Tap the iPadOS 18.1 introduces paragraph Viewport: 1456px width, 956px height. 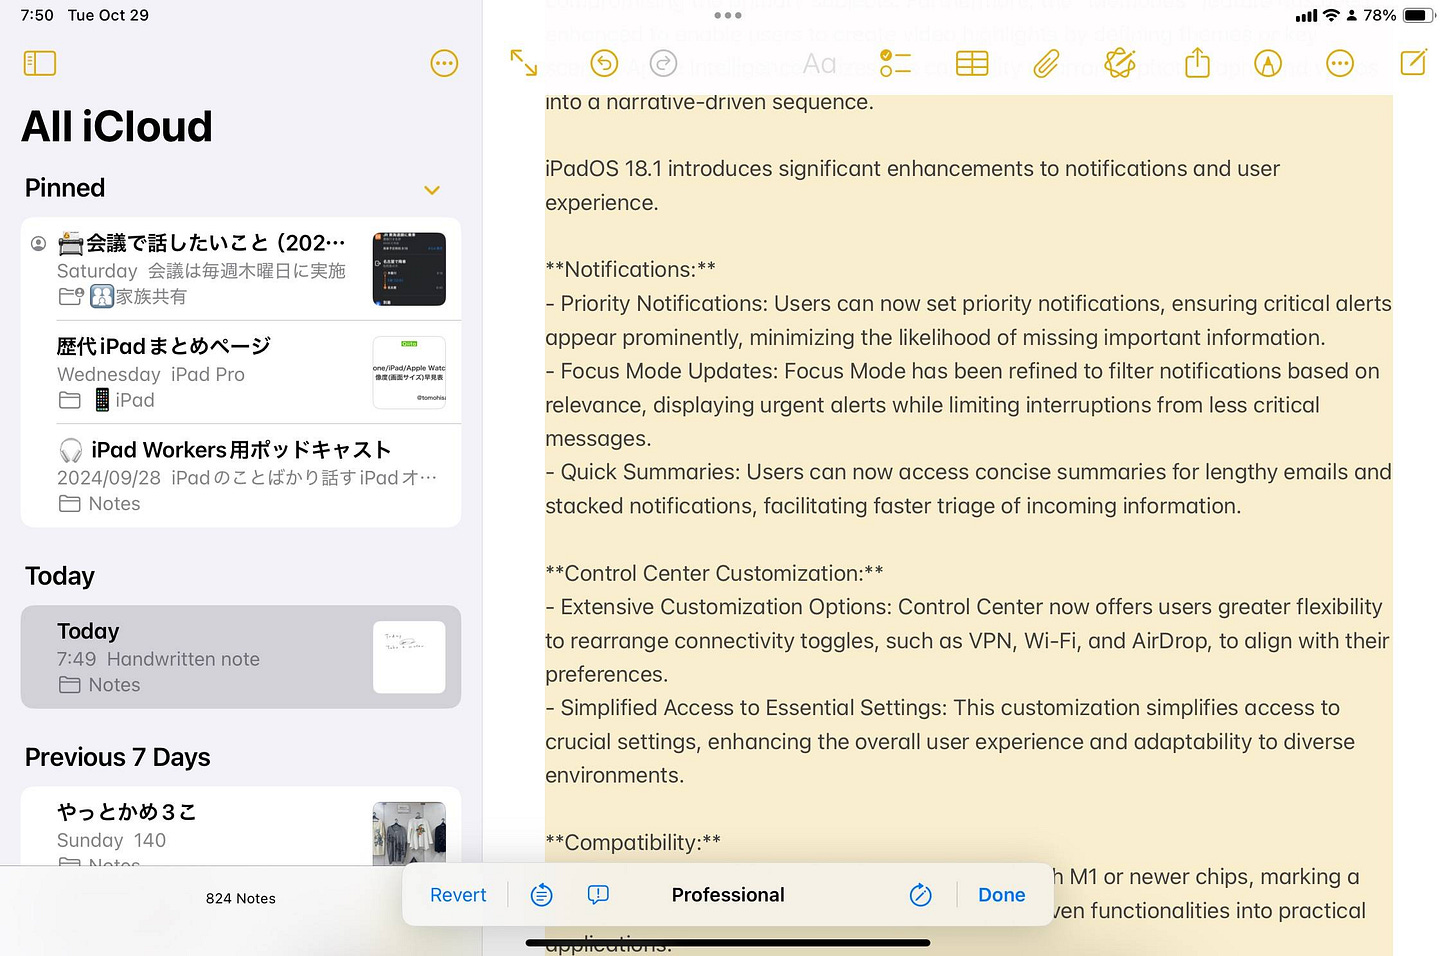pyautogui.click(x=912, y=185)
